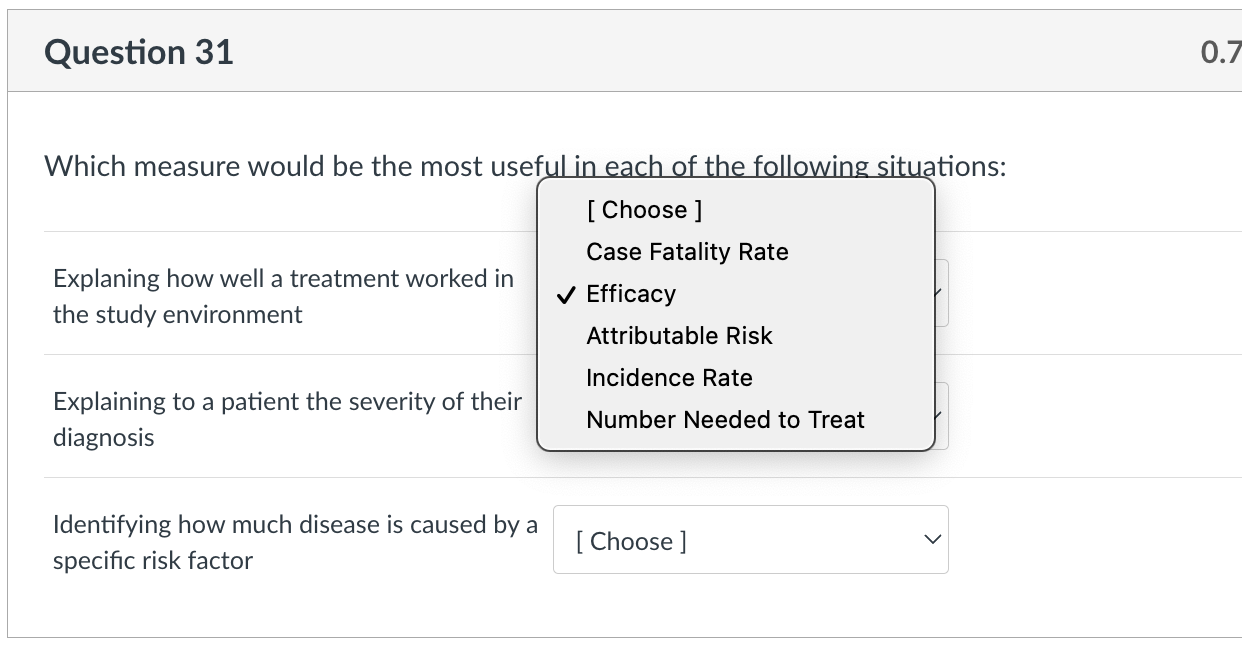Choose Case Fatality Rate from the list

pyautogui.click(x=687, y=252)
